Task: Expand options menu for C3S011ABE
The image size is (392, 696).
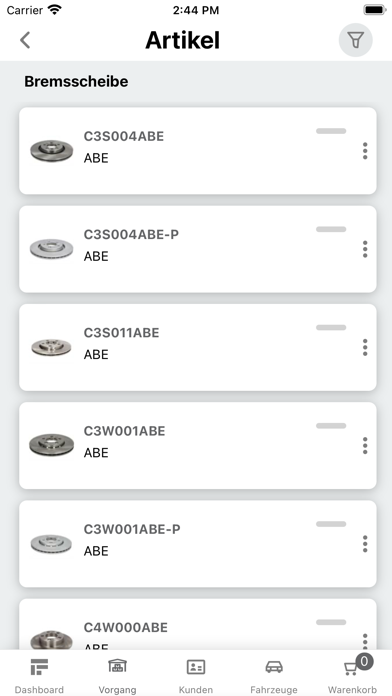Action: 365,348
